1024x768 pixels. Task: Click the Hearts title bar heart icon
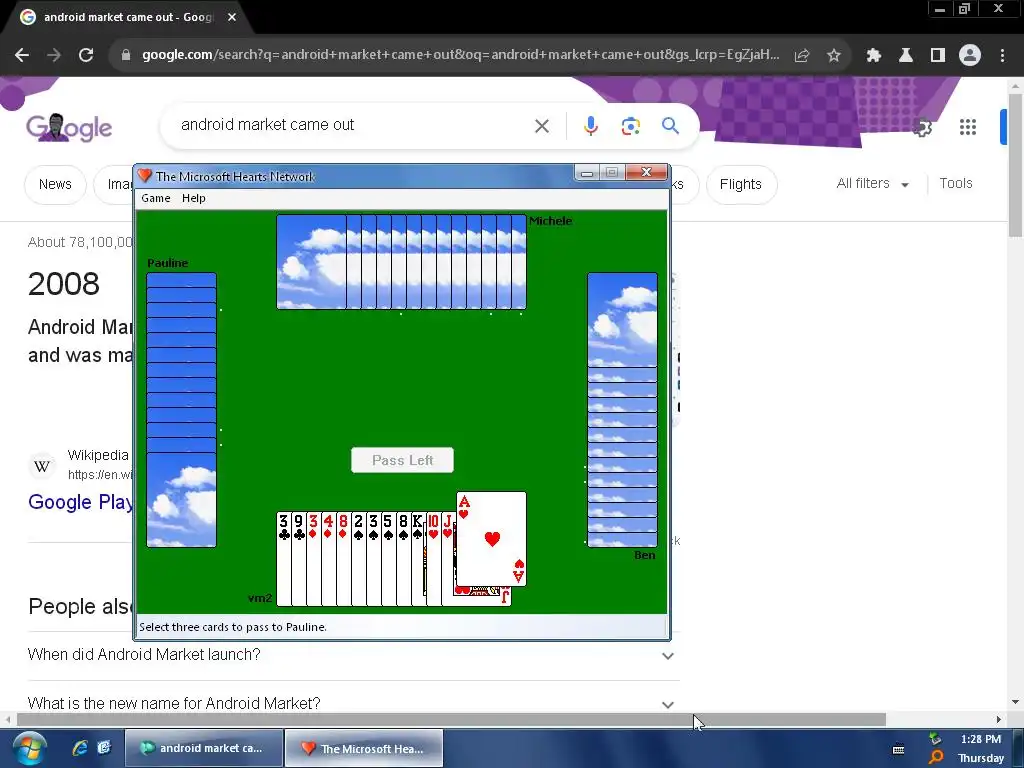pos(145,176)
